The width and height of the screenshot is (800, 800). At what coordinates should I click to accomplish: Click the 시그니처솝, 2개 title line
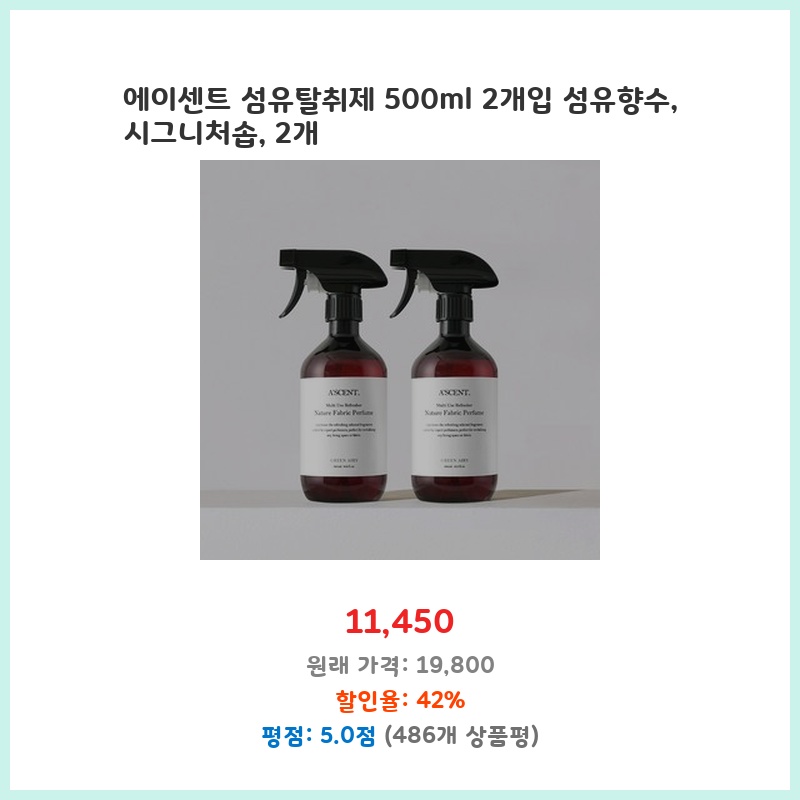221,134
